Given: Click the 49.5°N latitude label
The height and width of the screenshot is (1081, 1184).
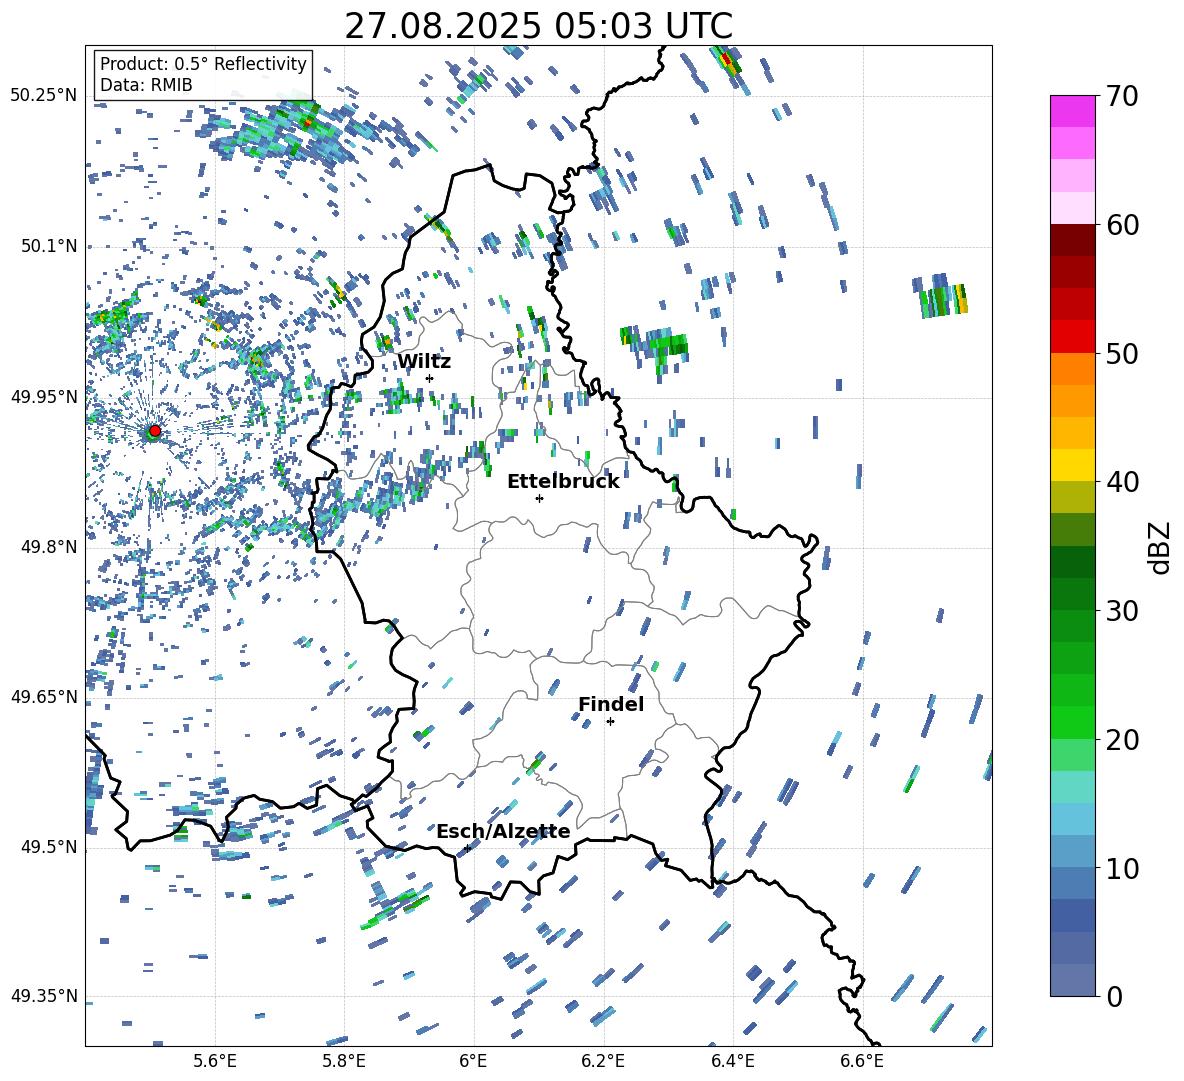Looking at the screenshot, I should coord(48,847).
